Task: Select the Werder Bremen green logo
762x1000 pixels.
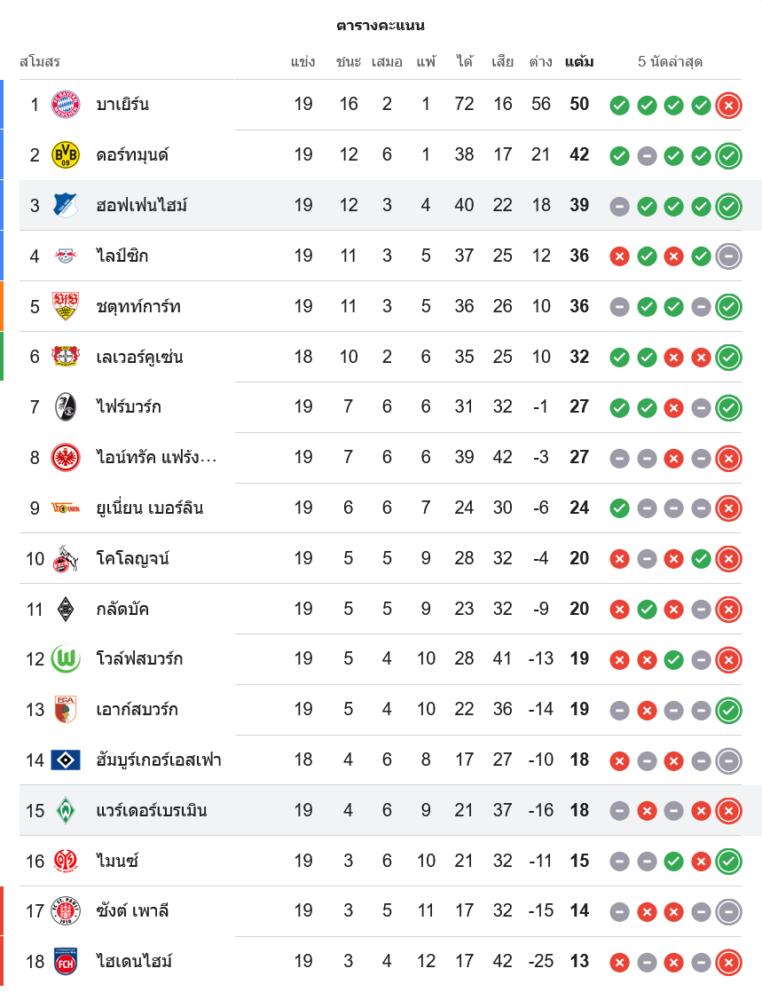Action: tap(65, 810)
